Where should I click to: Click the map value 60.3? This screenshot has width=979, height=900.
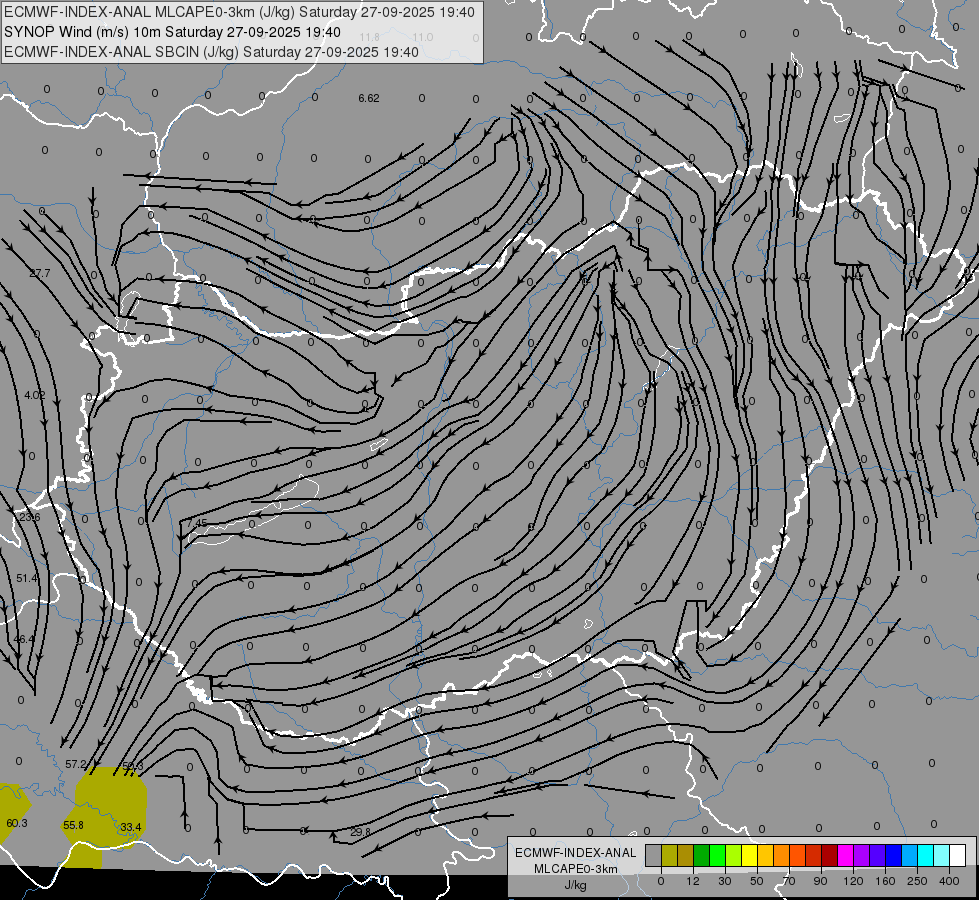pyautogui.click(x=17, y=823)
